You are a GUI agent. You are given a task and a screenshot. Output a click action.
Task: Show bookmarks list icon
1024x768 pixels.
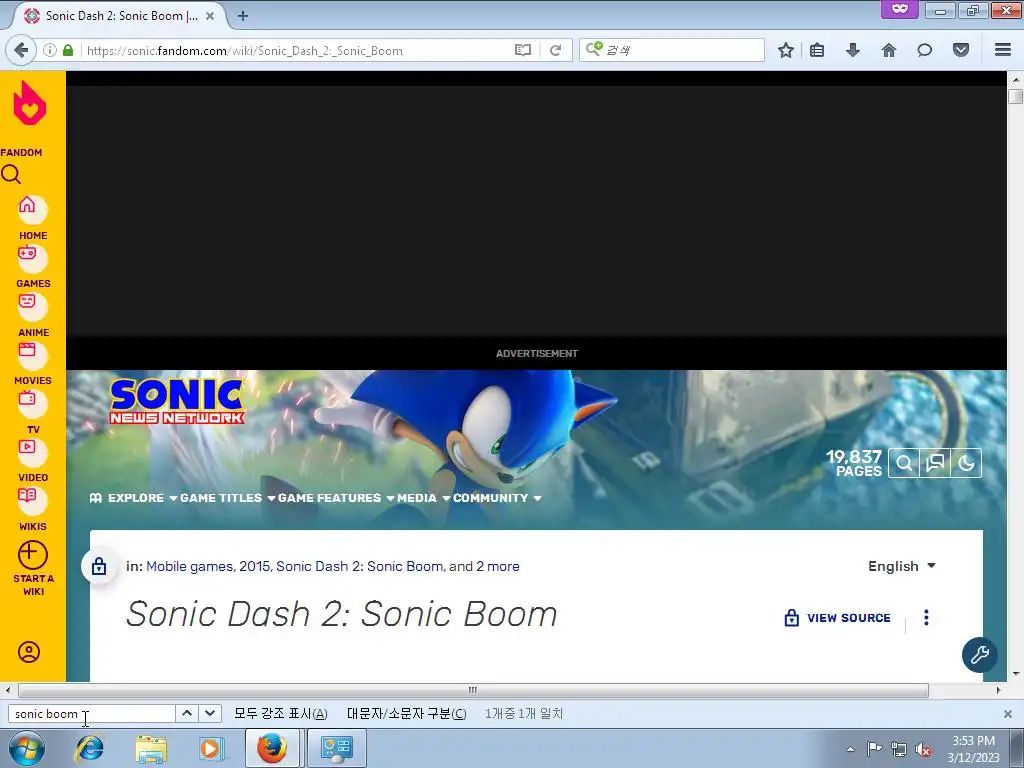click(x=817, y=50)
